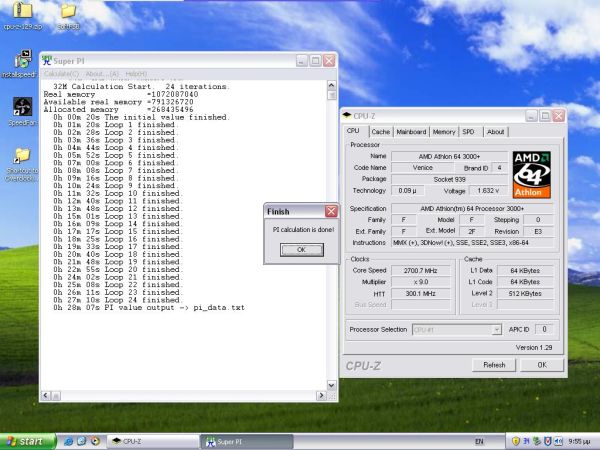Click OK in the Finish dialog
Image resolution: width=600 pixels, height=450 pixels.
[x=302, y=250]
